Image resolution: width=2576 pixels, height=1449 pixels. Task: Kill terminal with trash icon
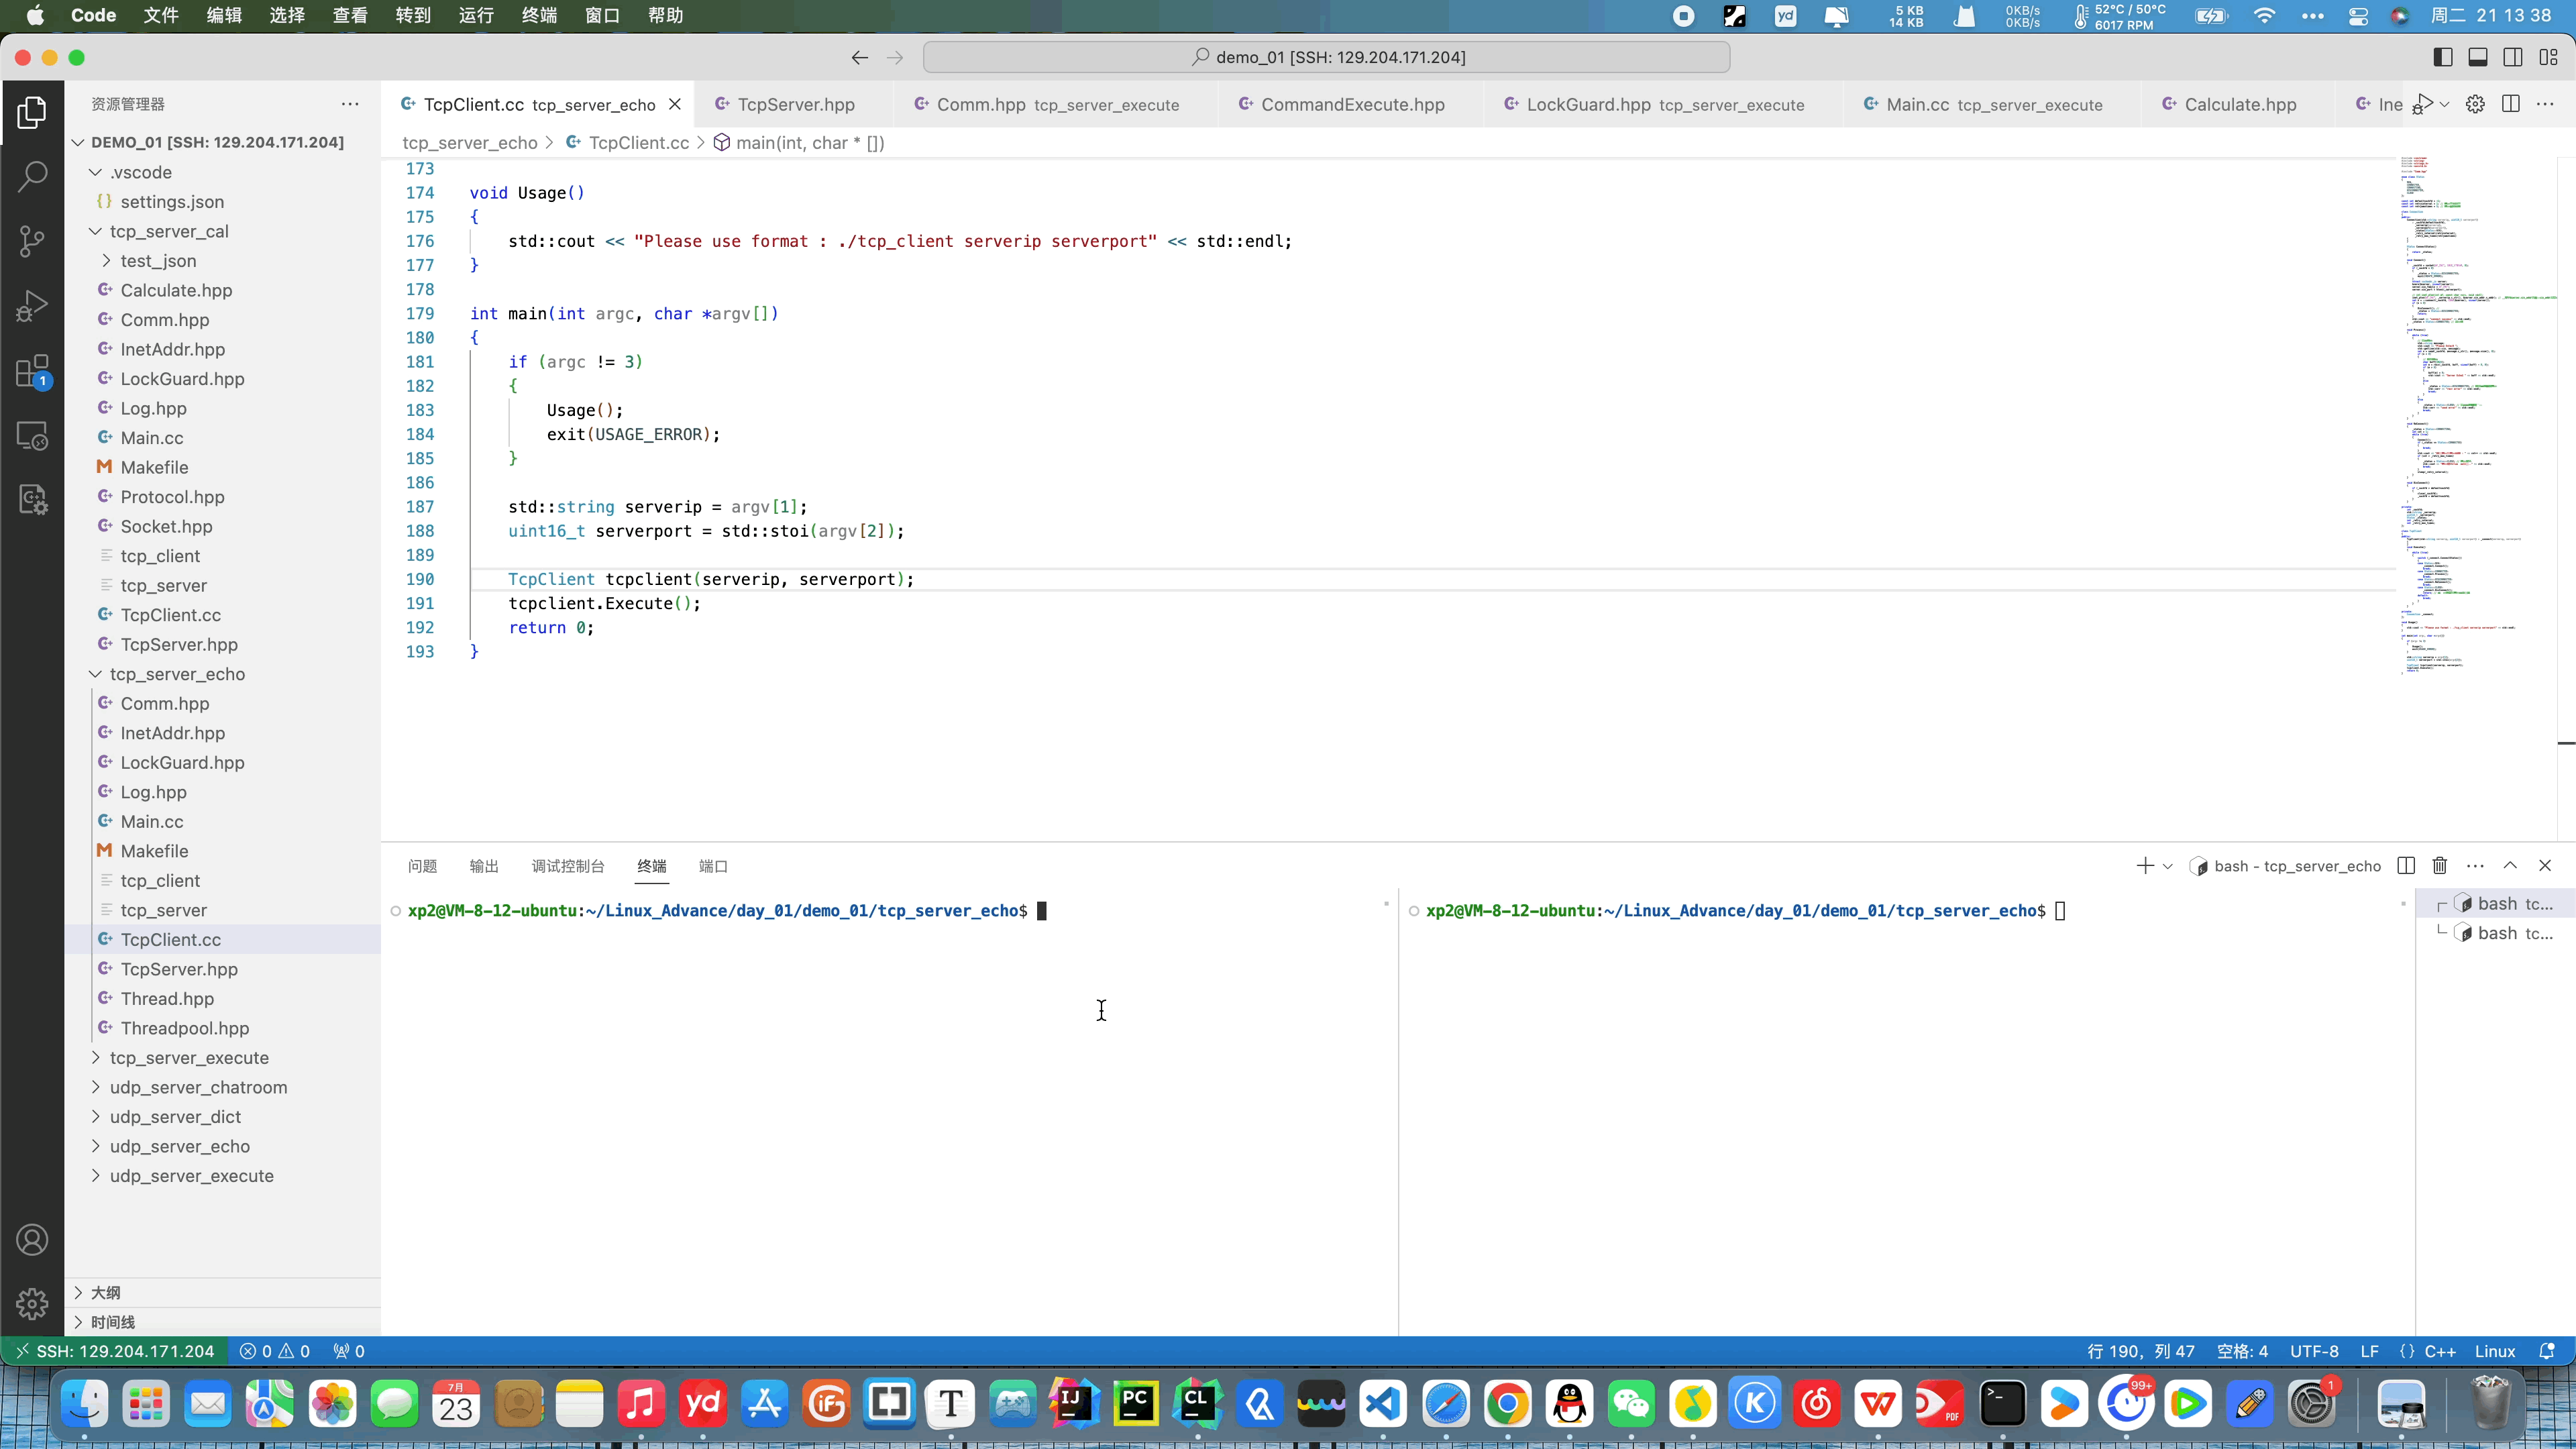click(x=2440, y=866)
